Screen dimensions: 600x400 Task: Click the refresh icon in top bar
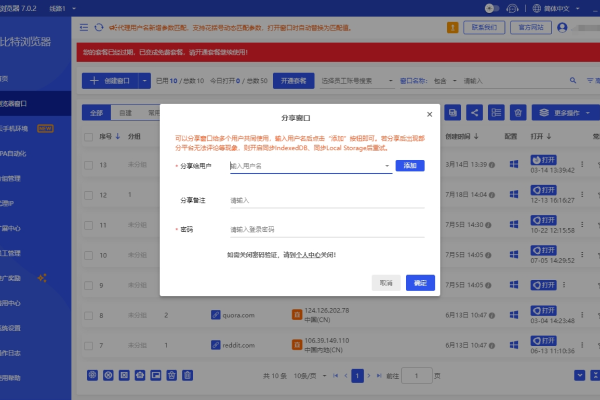coord(99,28)
